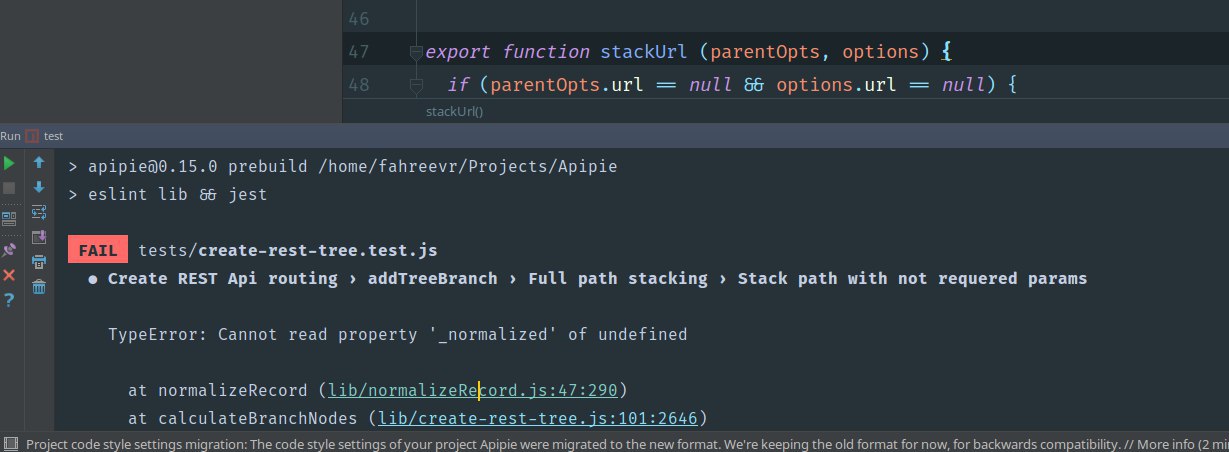Click the 'Run' panel label
Viewport: 1229px width, 452px height.
(10, 135)
